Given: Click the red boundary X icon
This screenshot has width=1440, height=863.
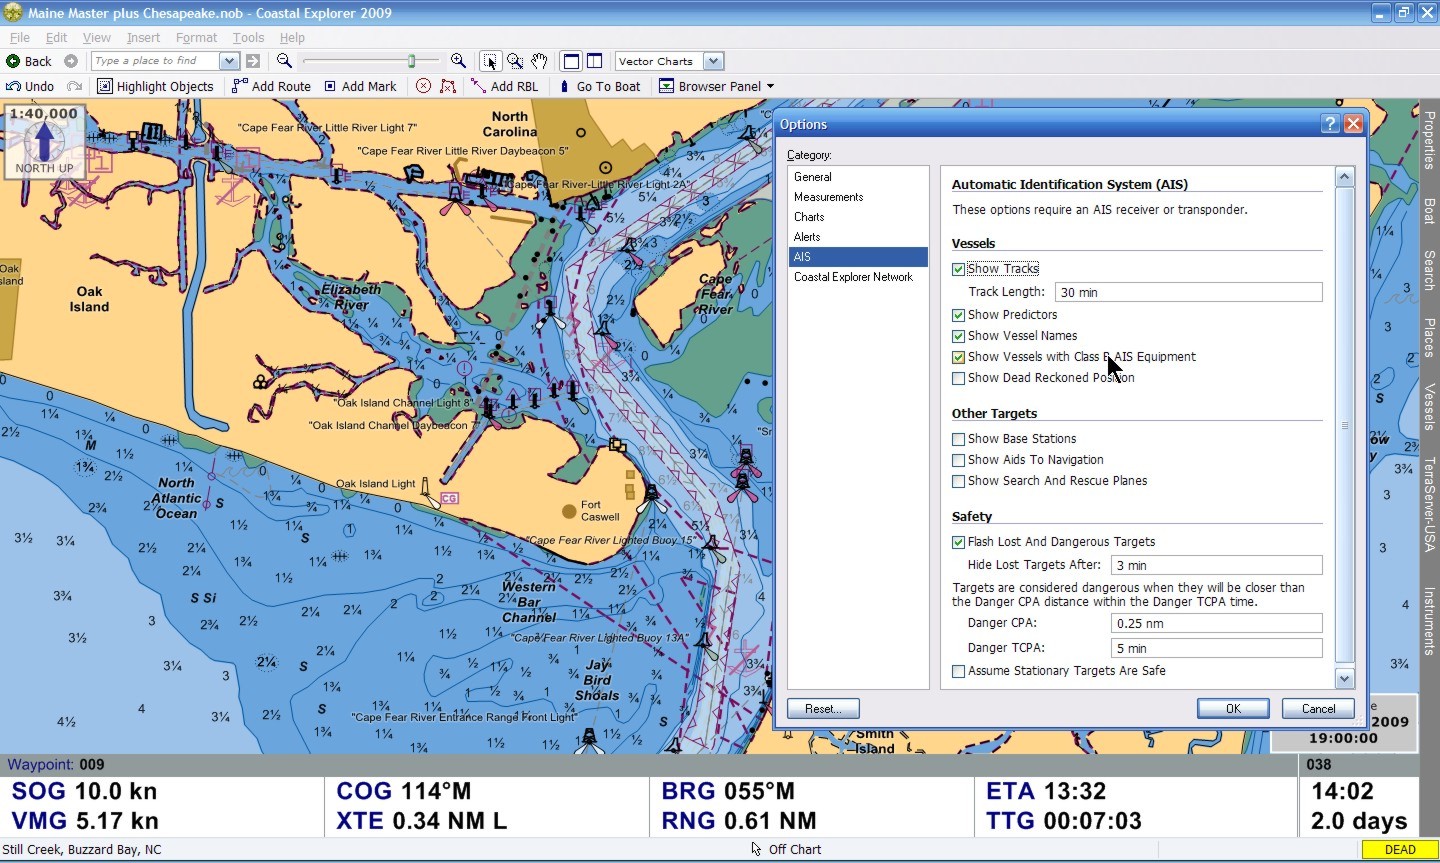Looking at the screenshot, I should (448, 86).
